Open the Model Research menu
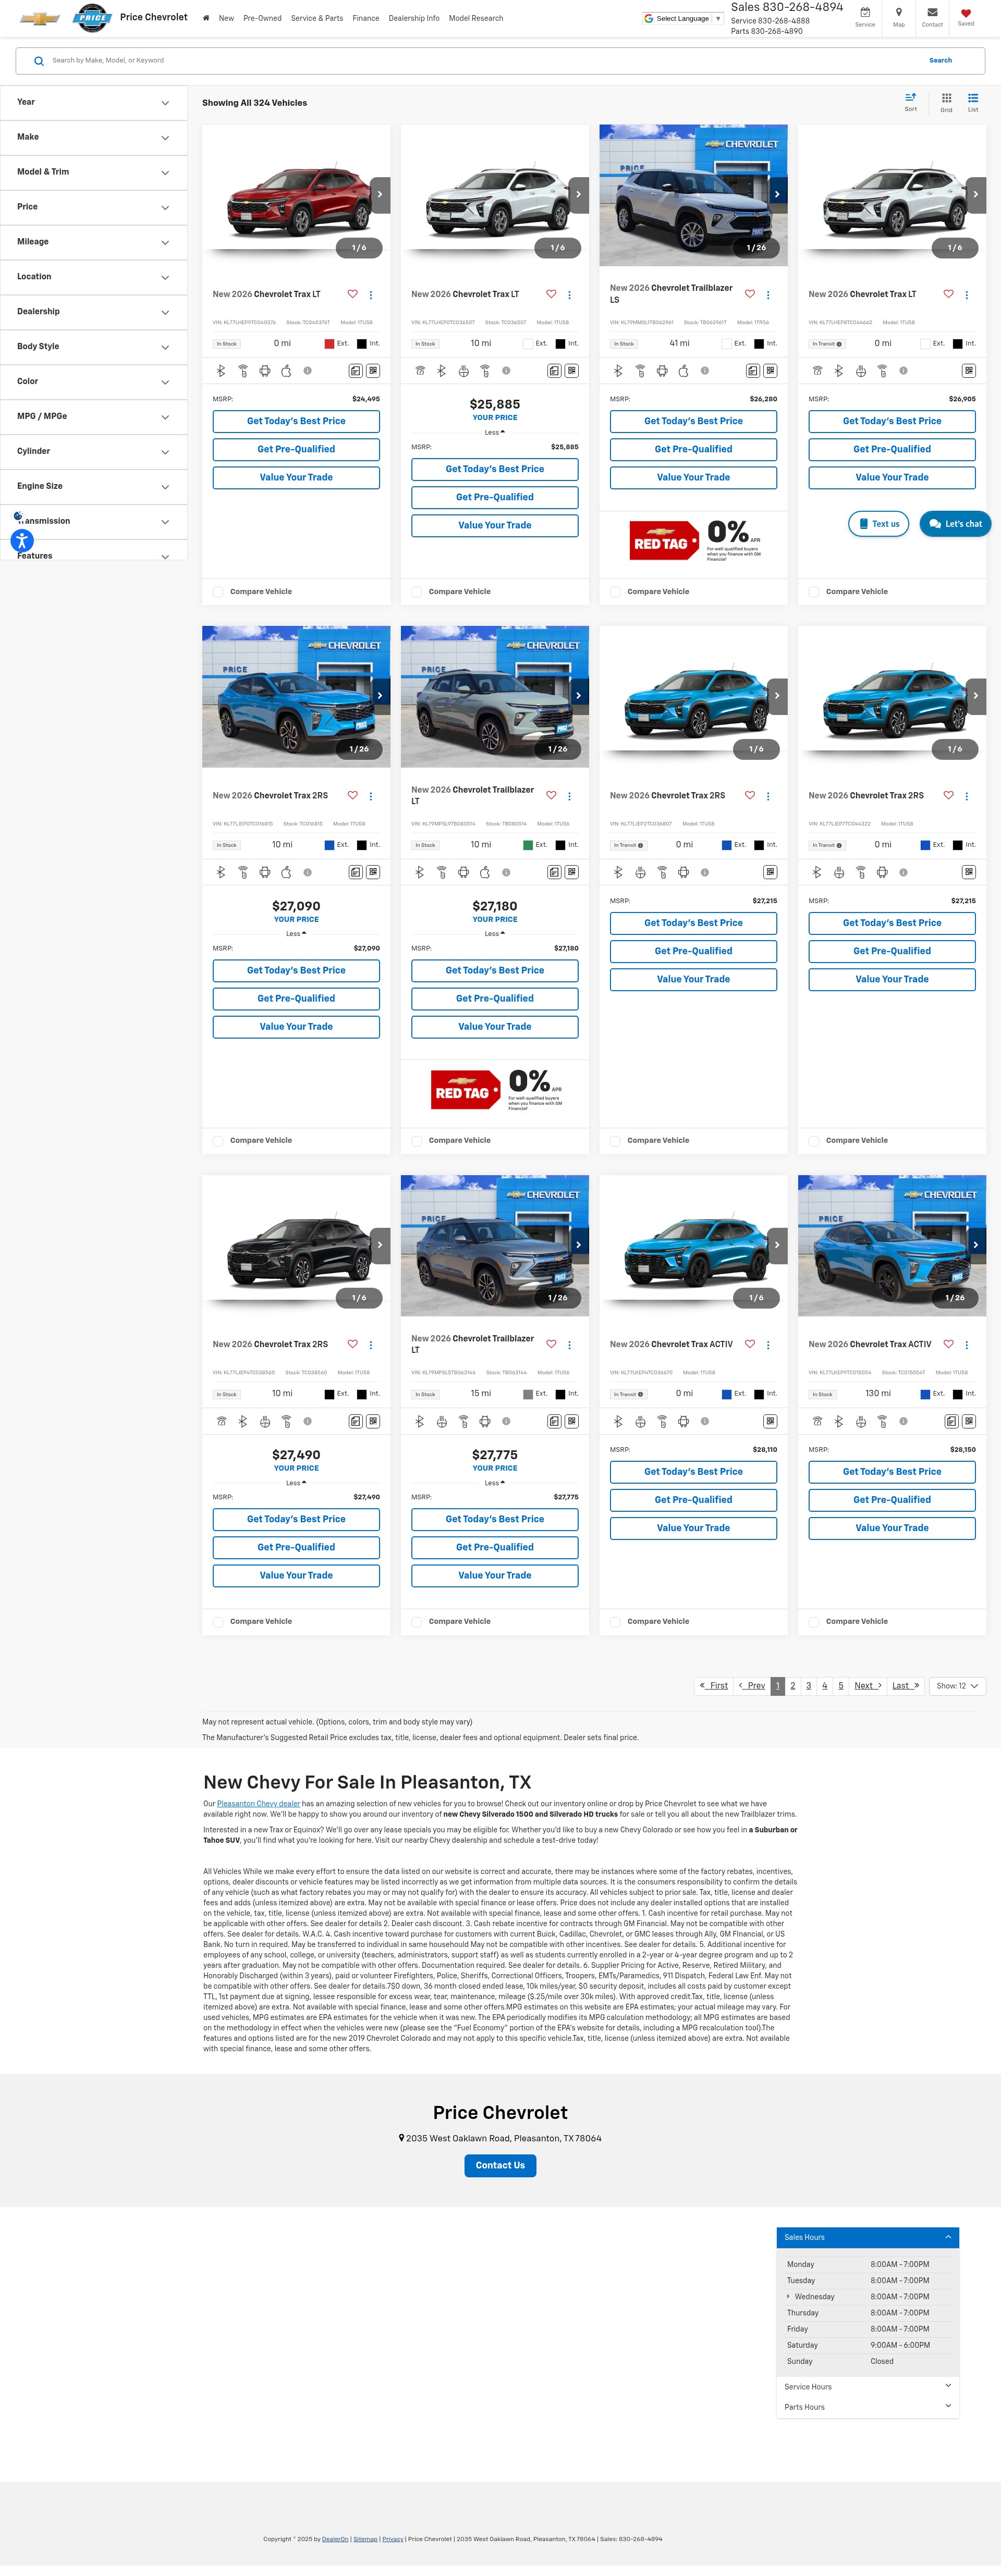 click(x=476, y=18)
